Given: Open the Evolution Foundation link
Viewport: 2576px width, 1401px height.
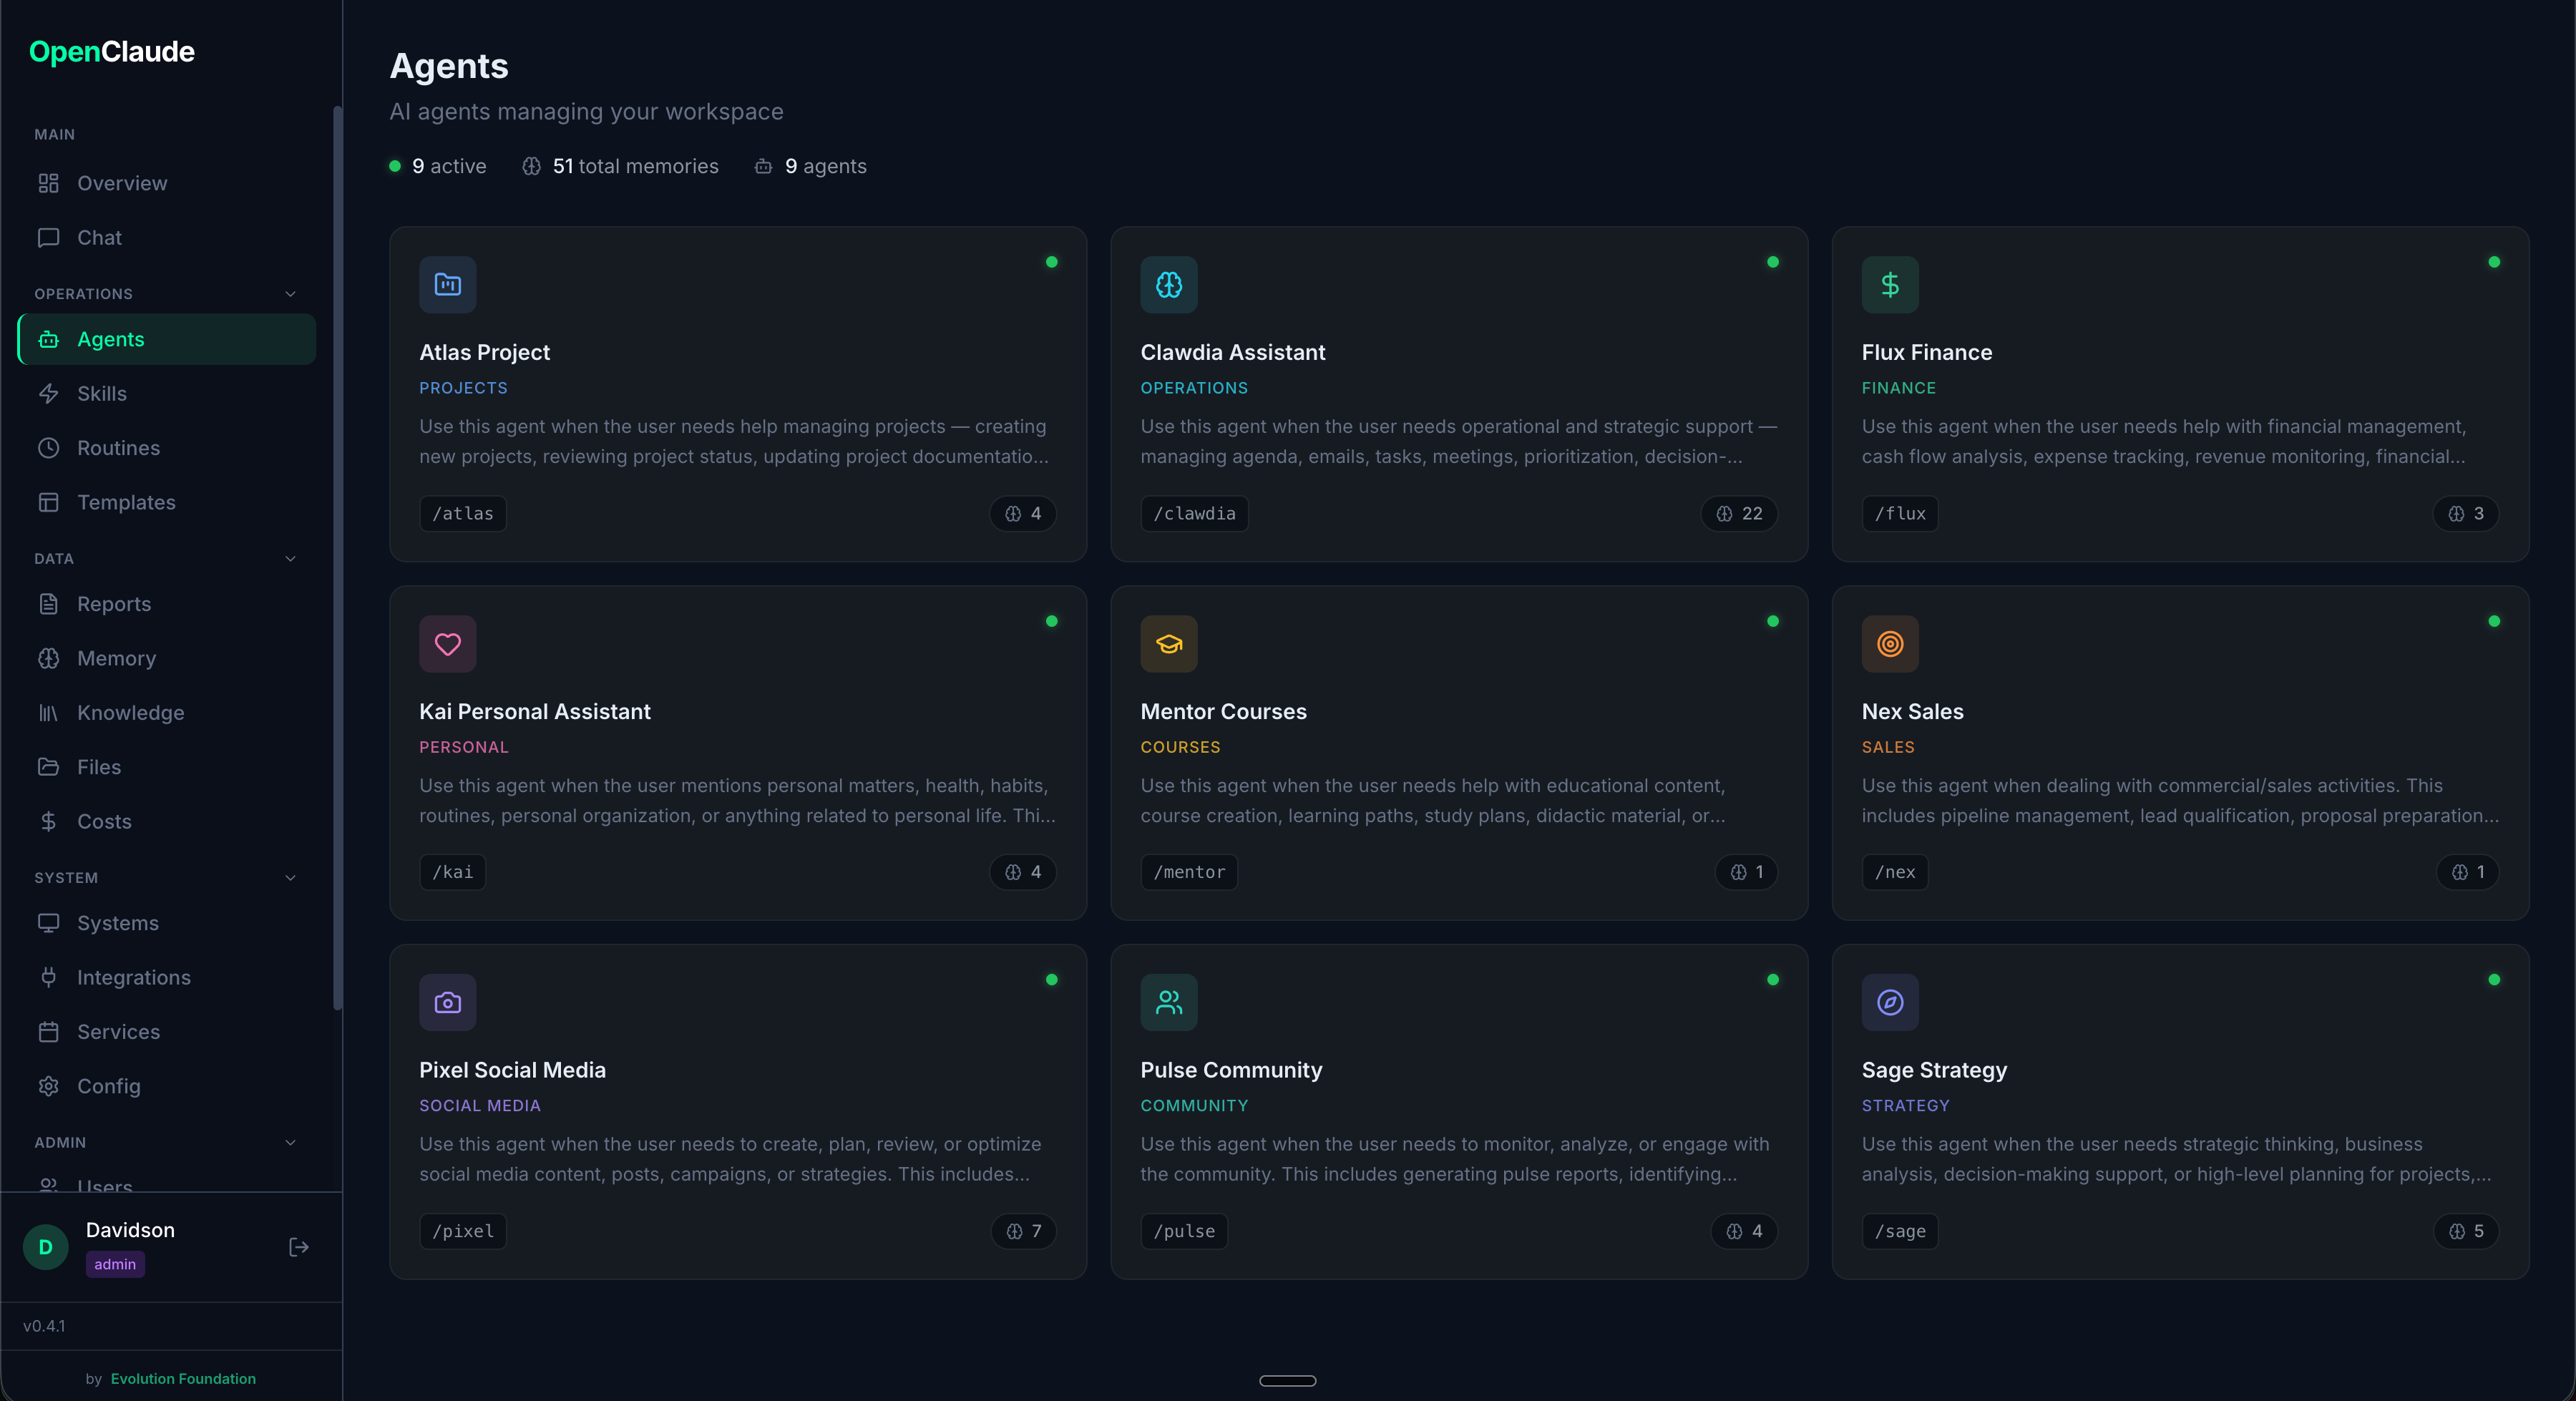Looking at the screenshot, I should 183,1378.
